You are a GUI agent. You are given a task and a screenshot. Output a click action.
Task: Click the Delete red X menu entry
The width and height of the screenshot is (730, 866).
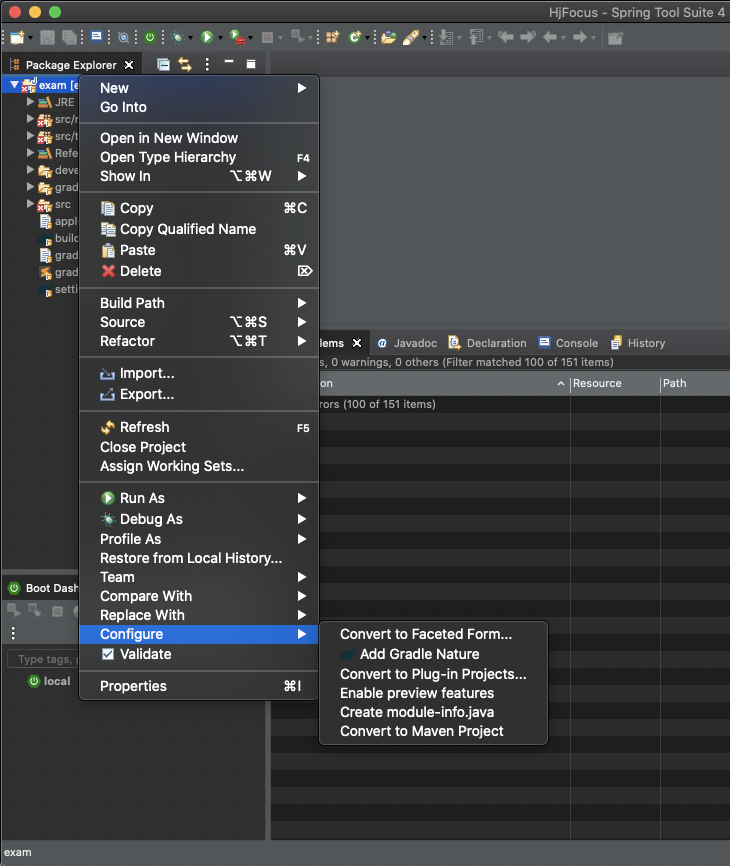pos(199,271)
